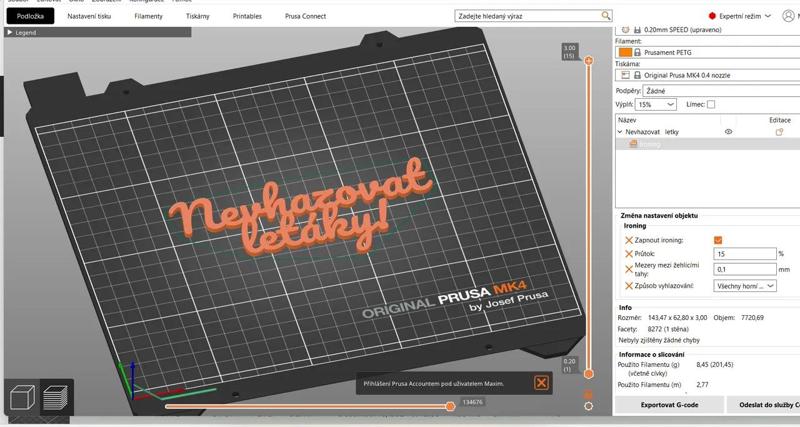Expand the Legend panel
The image size is (800, 427).
(97, 32)
